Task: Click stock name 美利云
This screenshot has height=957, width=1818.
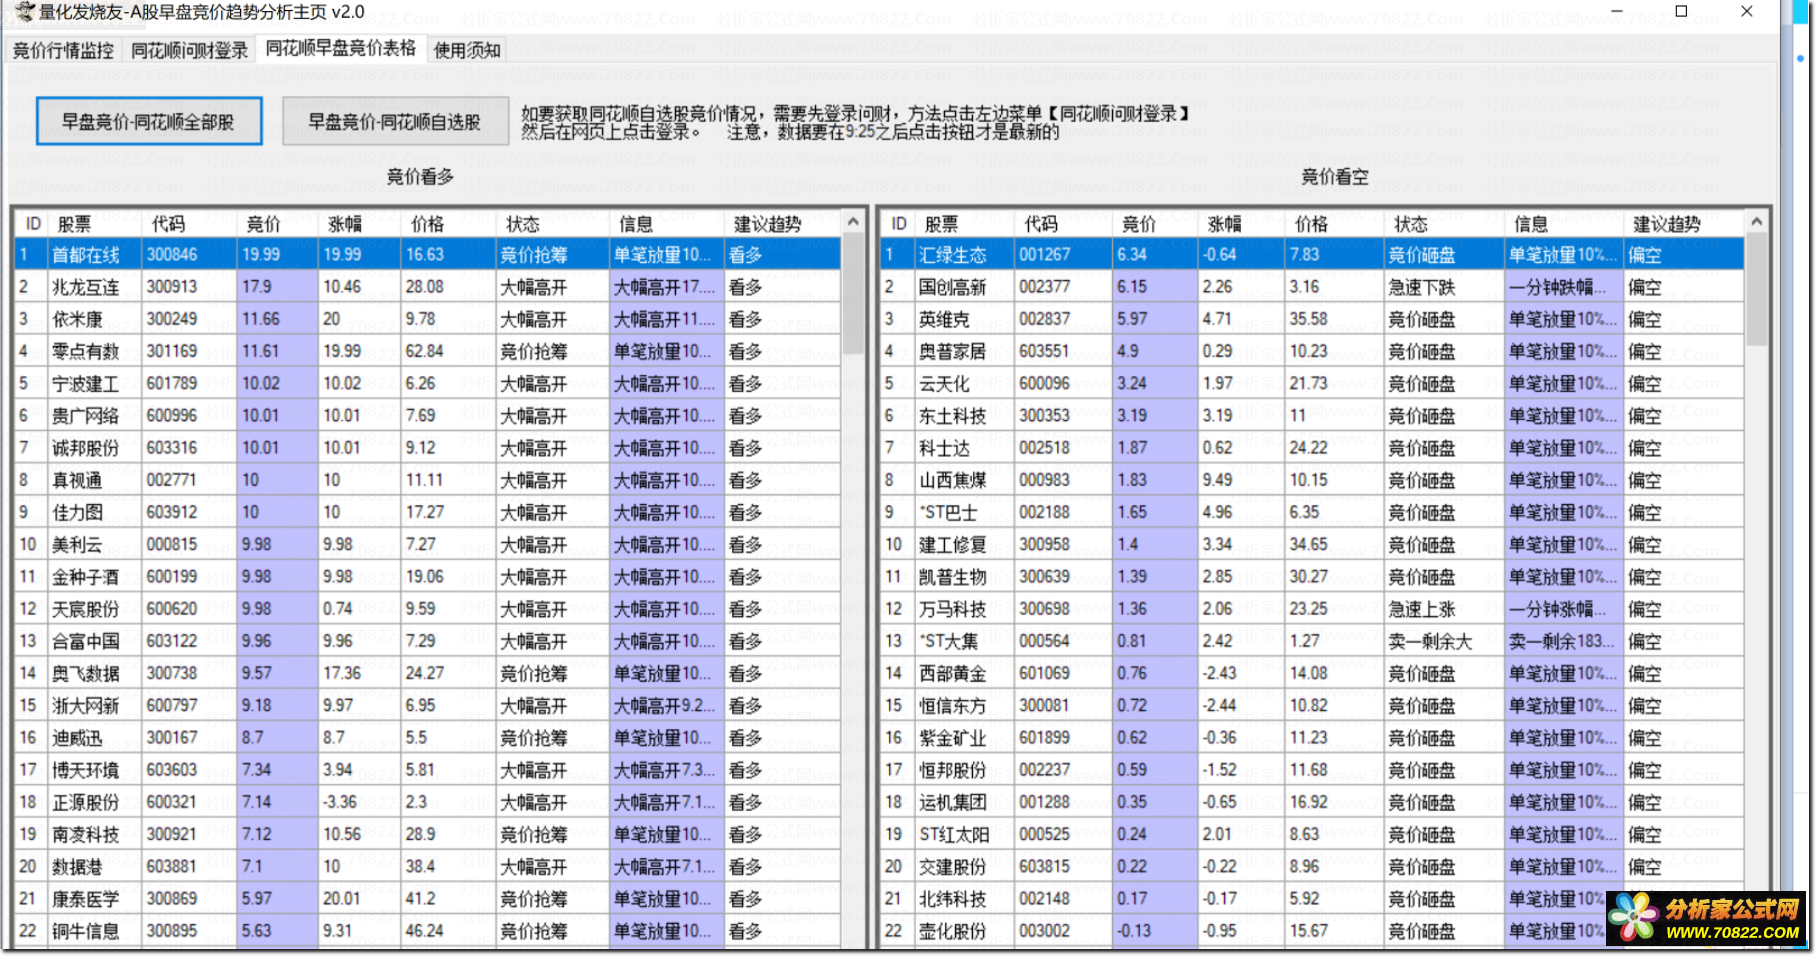Action: tap(77, 545)
